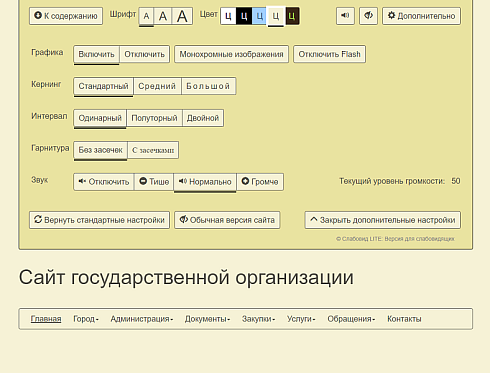Expand the 'Обращения' dropdown menu

click(x=351, y=319)
